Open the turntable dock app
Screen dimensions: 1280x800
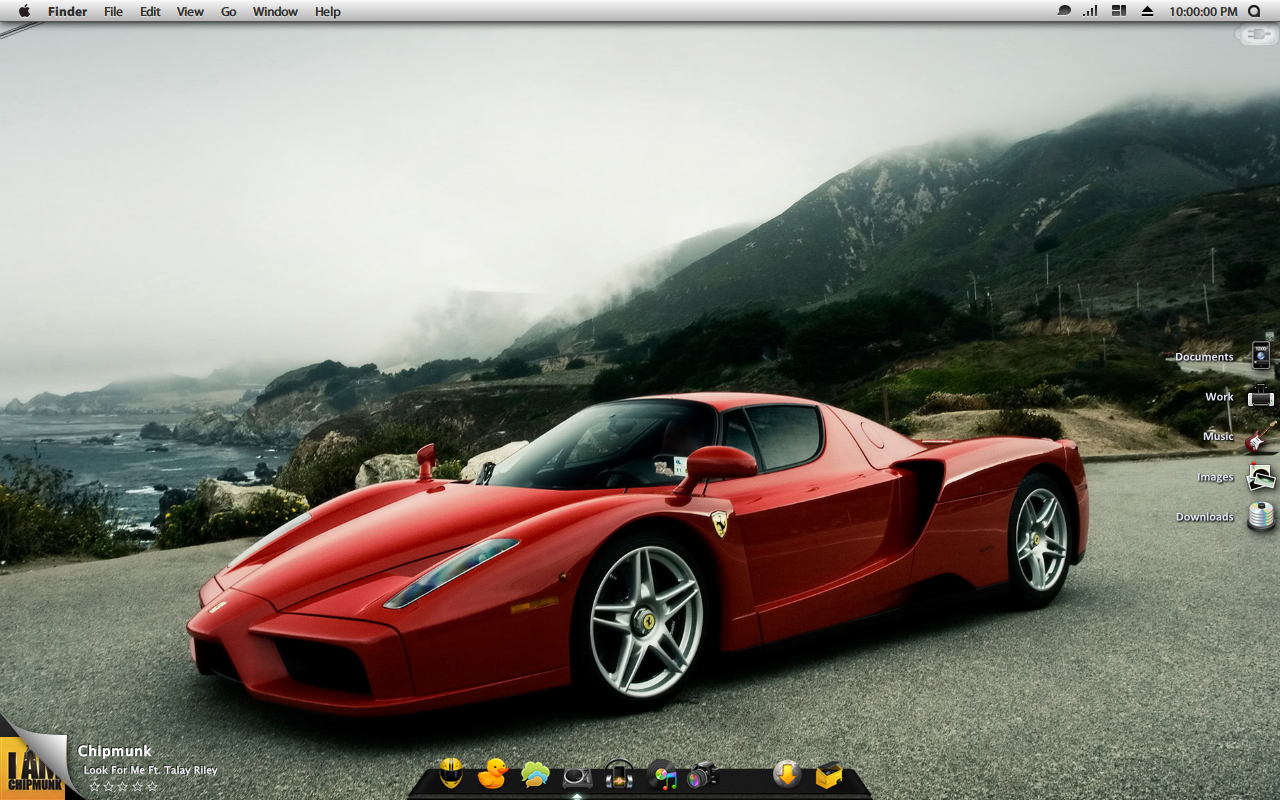coord(577,777)
